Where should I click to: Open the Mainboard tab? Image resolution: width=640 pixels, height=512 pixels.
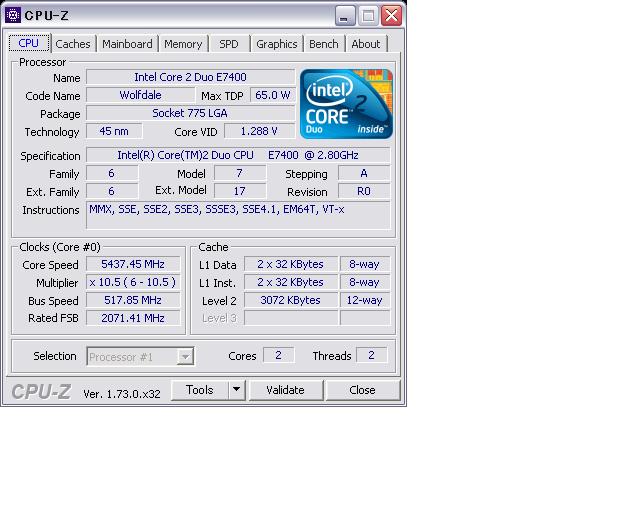127,44
